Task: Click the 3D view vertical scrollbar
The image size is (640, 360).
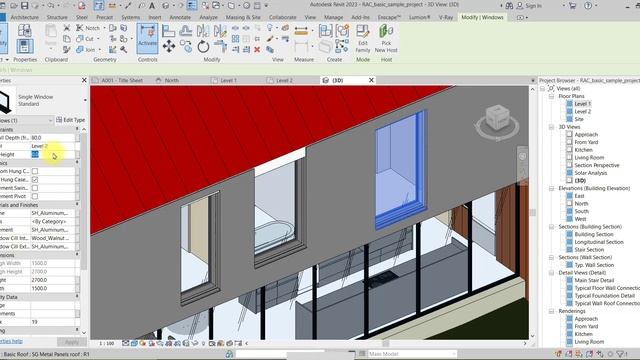Action: coord(532,212)
